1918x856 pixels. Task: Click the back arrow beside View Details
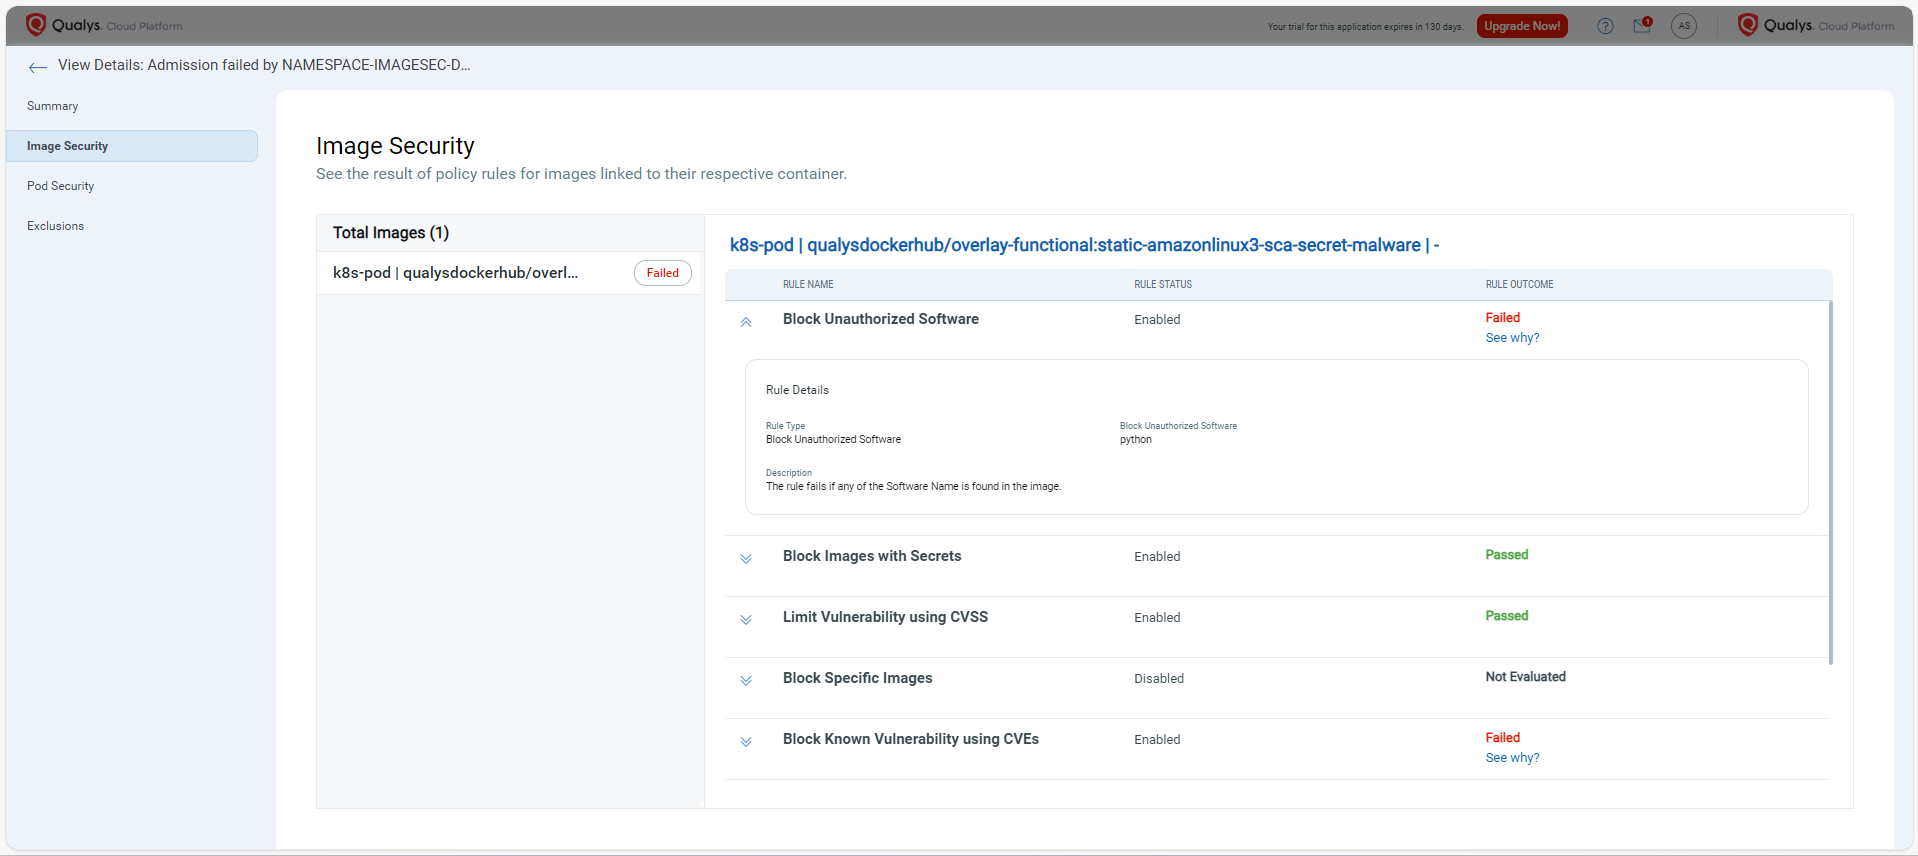click(x=38, y=67)
